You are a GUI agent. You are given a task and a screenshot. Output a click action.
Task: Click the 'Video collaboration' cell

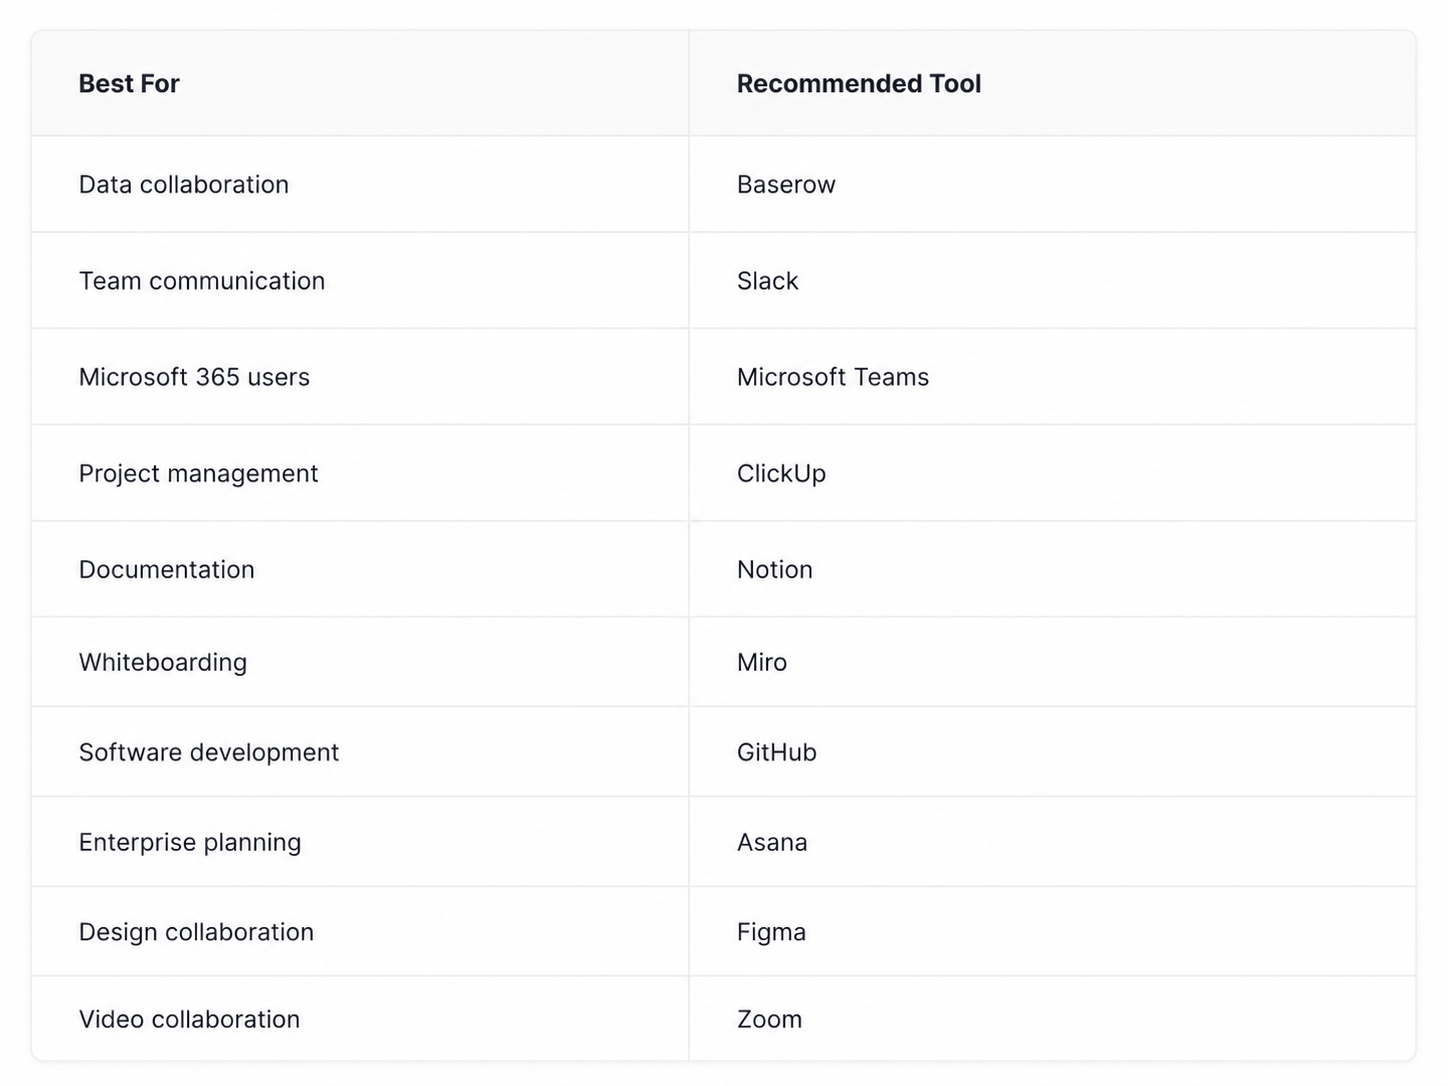(360, 1019)
